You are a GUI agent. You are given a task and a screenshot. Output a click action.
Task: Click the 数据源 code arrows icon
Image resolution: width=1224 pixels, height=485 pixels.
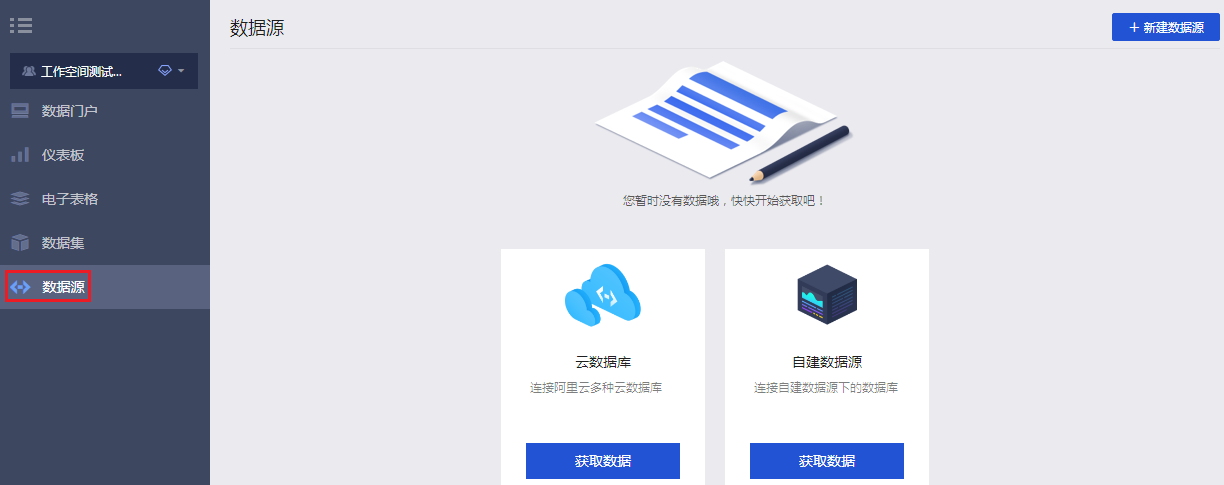click(x=20, y=287)
